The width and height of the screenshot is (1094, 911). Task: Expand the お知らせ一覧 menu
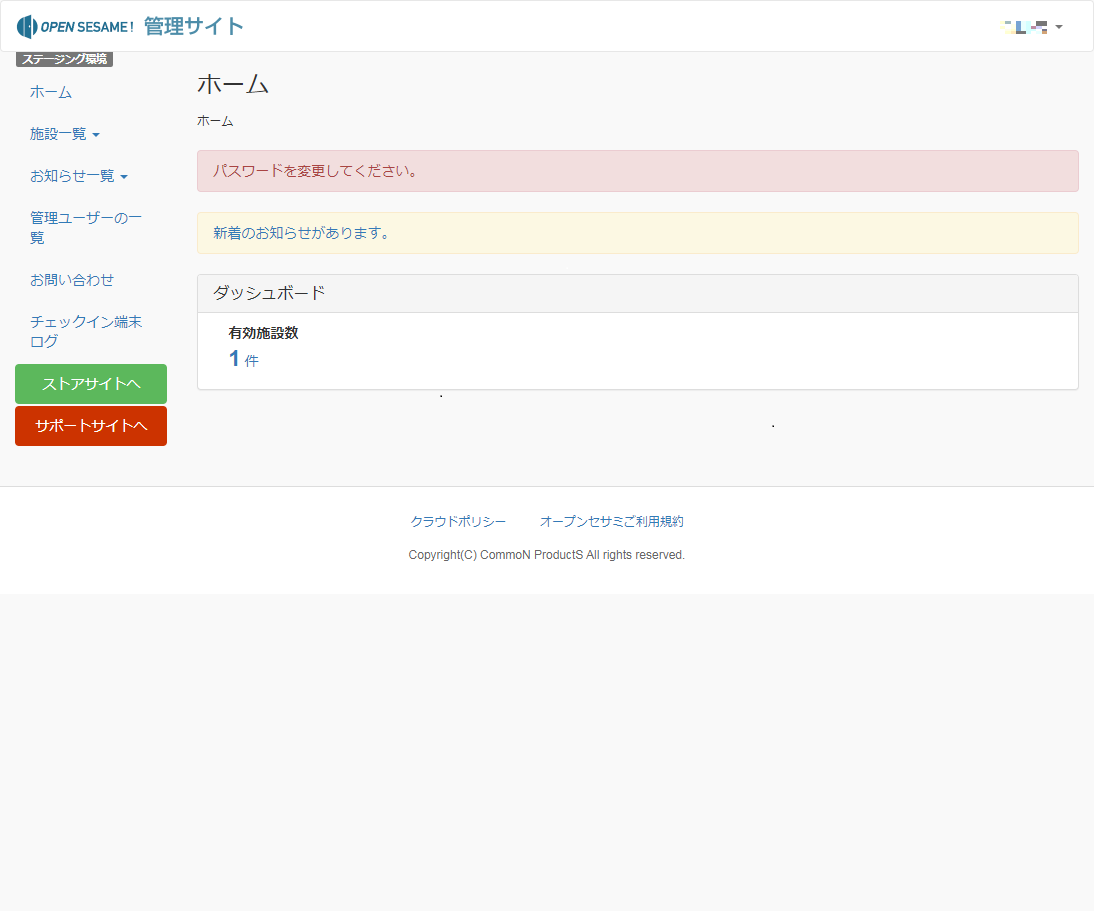(x=79, y=176)
